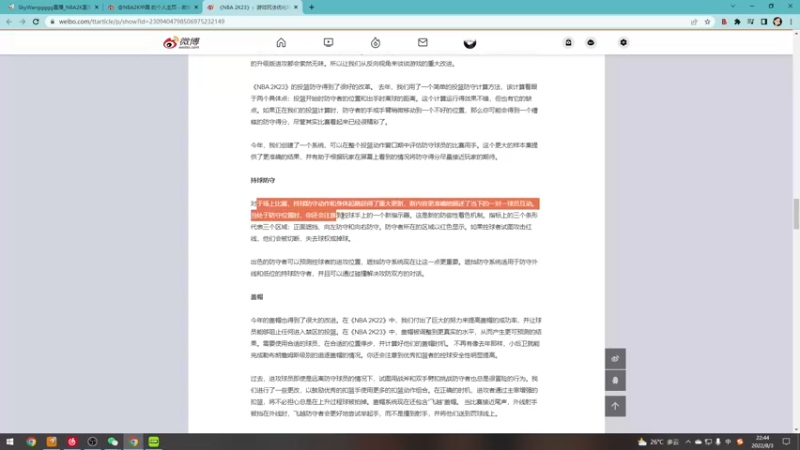This screenshot has height=450, width=800.
Task: Open the Windows notification center
Action: click(786, 442)
